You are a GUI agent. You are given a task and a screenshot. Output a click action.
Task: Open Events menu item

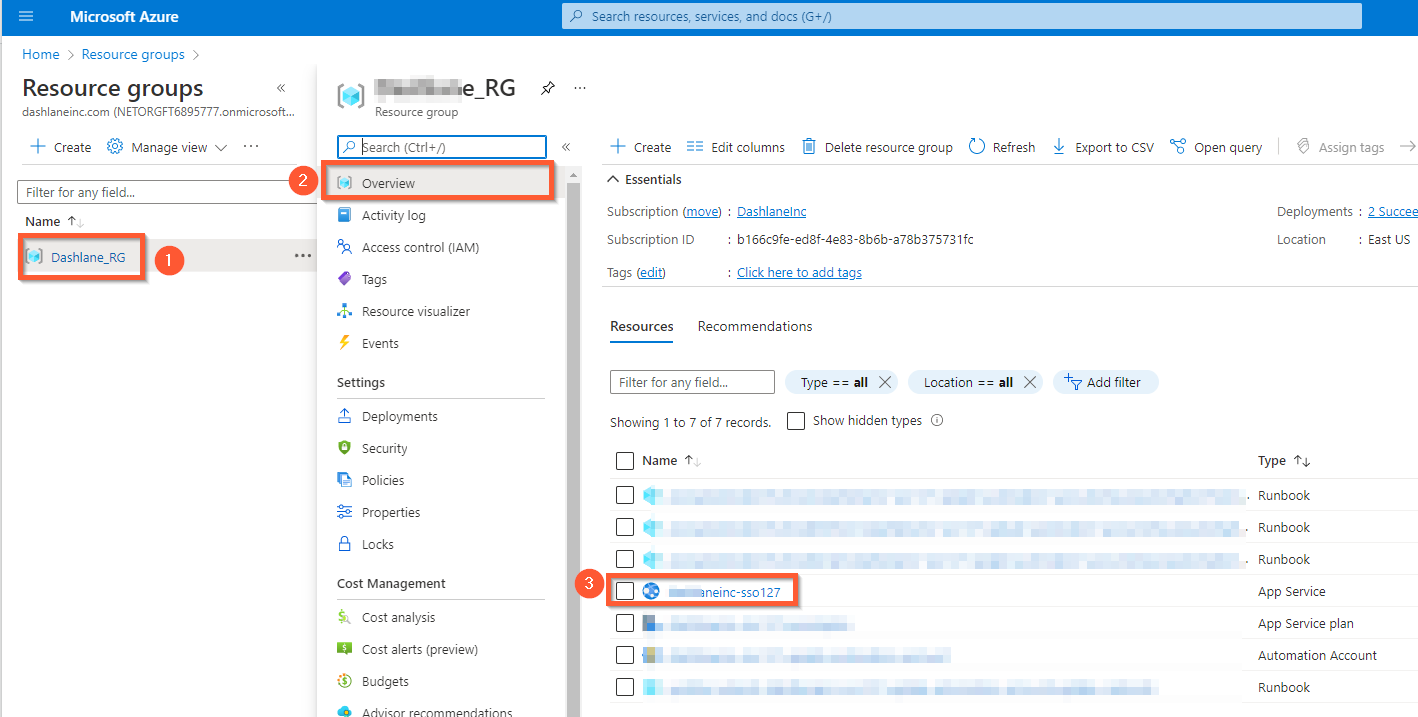(380, 343)
